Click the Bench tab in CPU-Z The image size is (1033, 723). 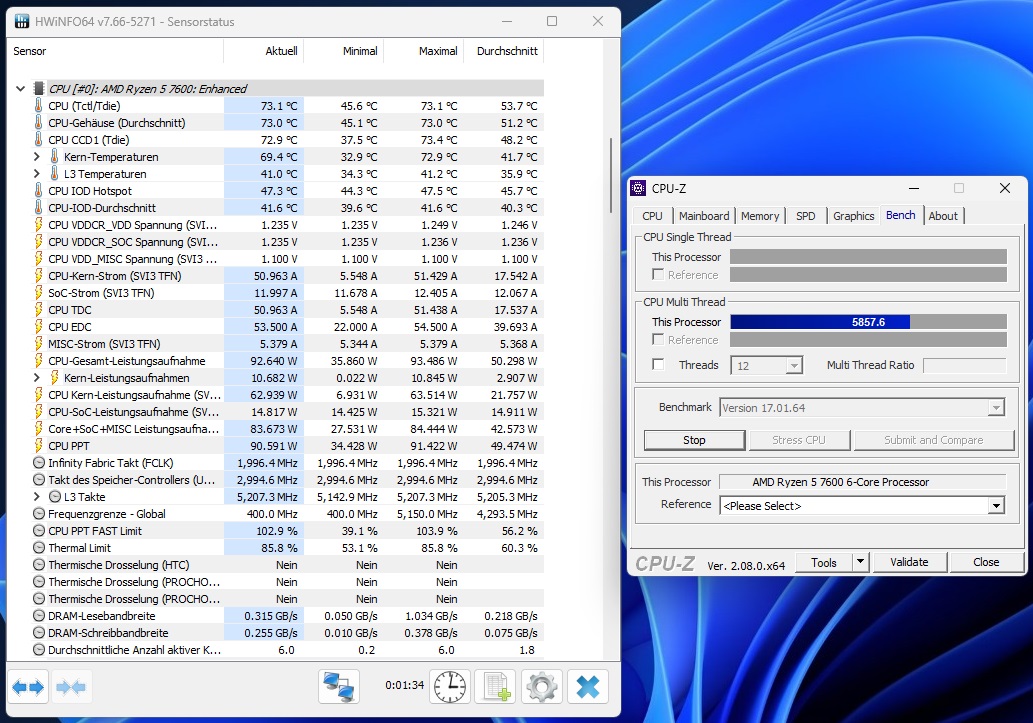(901, 215)
